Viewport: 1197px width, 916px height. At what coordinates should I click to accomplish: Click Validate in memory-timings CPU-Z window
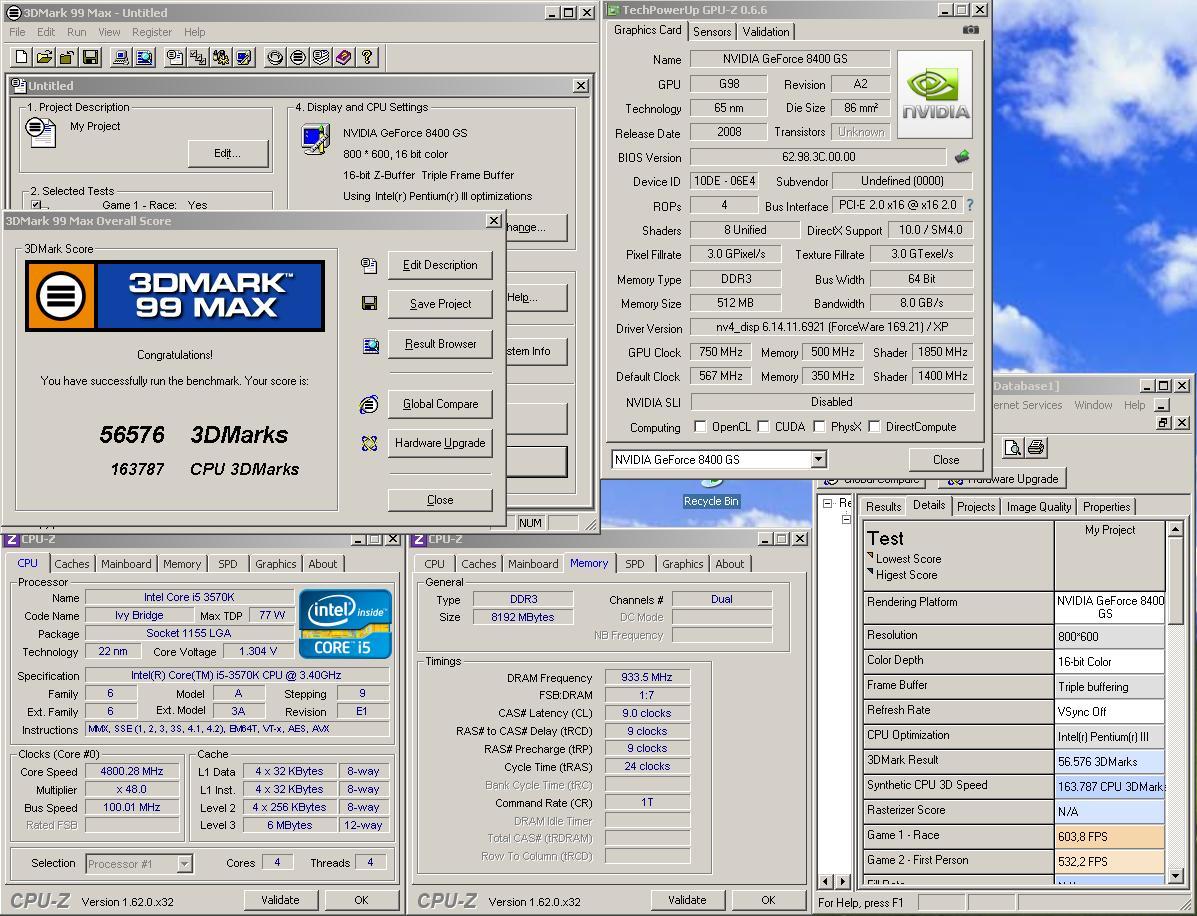tap(687, 900)
